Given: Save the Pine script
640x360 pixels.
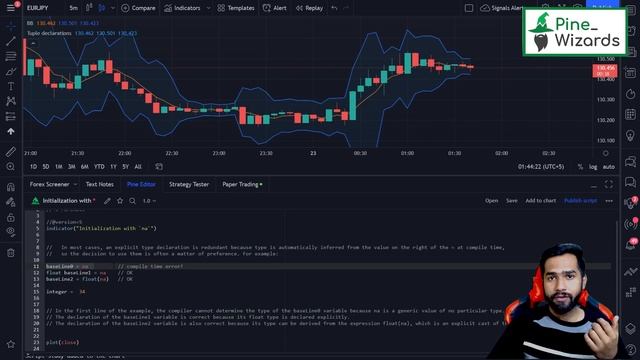Looking at the screenshot, I should coord(511,200).
